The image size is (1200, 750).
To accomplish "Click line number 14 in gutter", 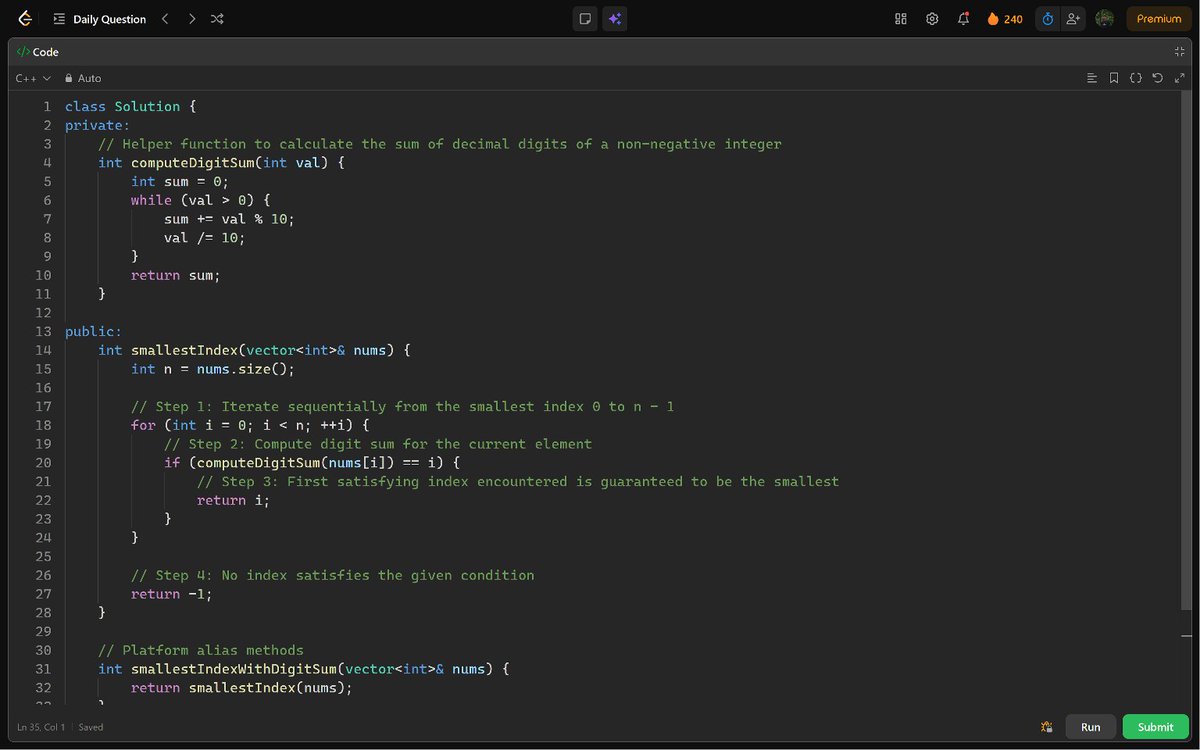I will pyautogui.click(x=43, y=350).
